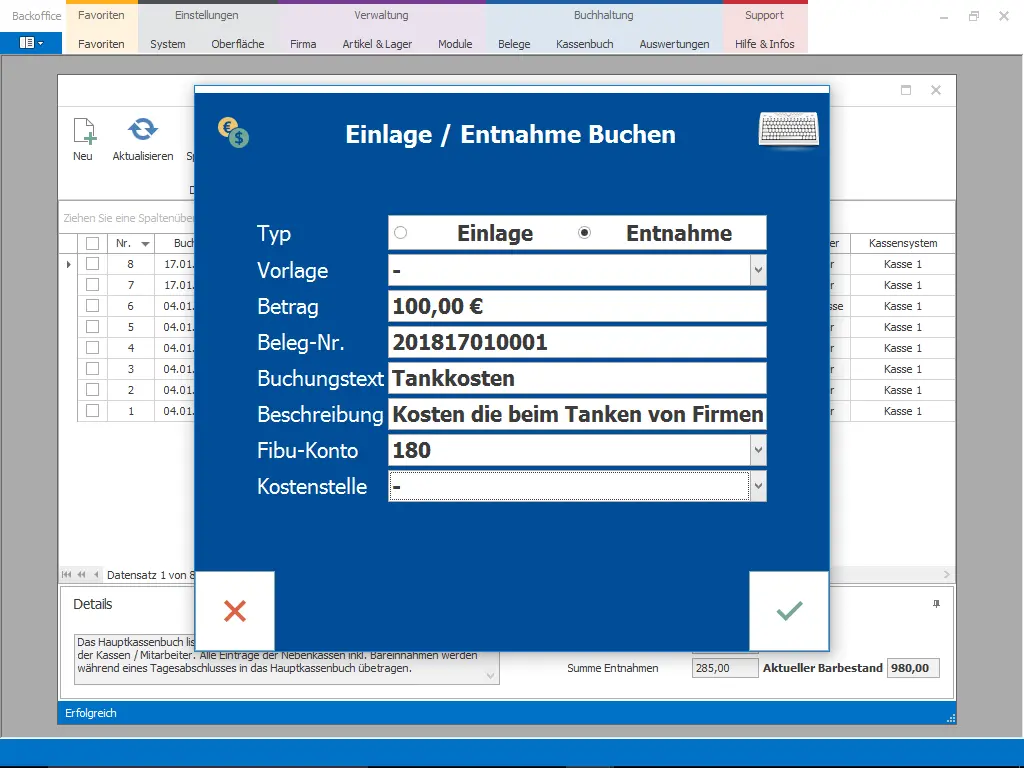Open the on-screen keyboard via keyboard icon
Viewport: 1024px width, 768px height.
point(788,128)
